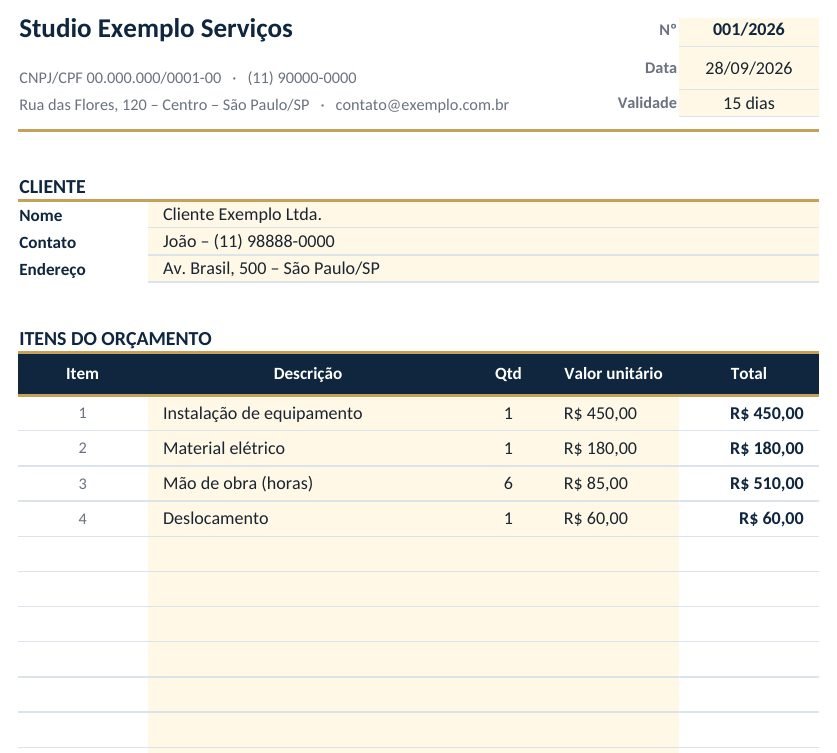Click the date value 28/09/2026
Screen dimensions: 837x753
click(748, 68)
